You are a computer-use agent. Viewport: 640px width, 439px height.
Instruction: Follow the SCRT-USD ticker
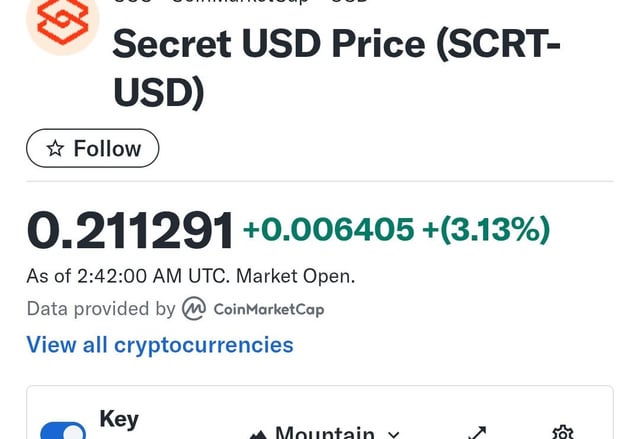coord(92,149)
